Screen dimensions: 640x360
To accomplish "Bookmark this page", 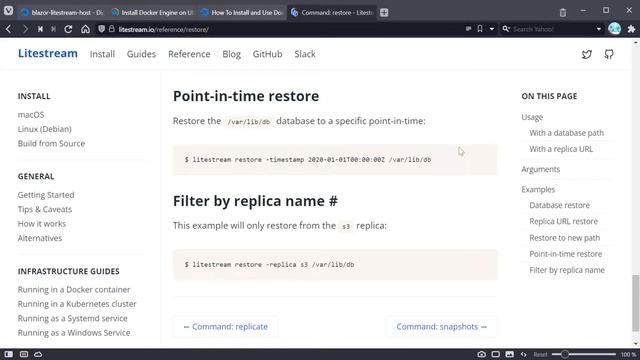I will point(480,29).
